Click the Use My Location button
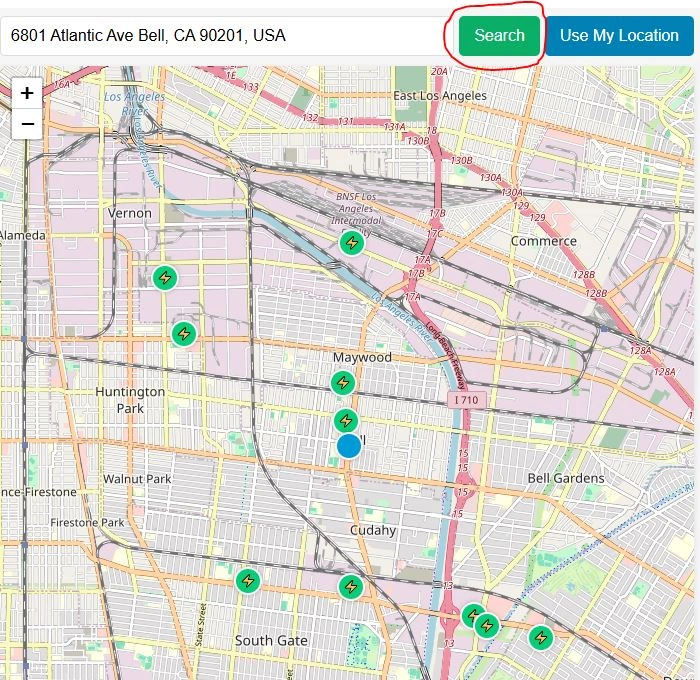700x680 pixels. (619, 36)
